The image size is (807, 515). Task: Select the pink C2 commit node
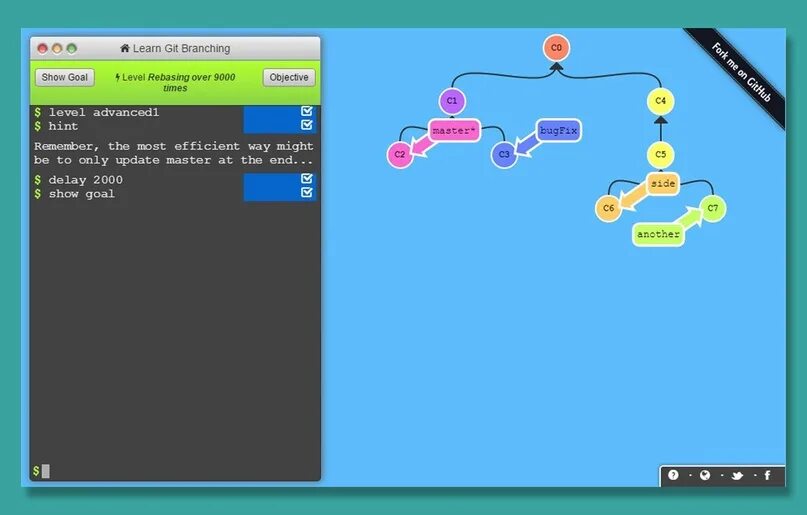(399, 154)
